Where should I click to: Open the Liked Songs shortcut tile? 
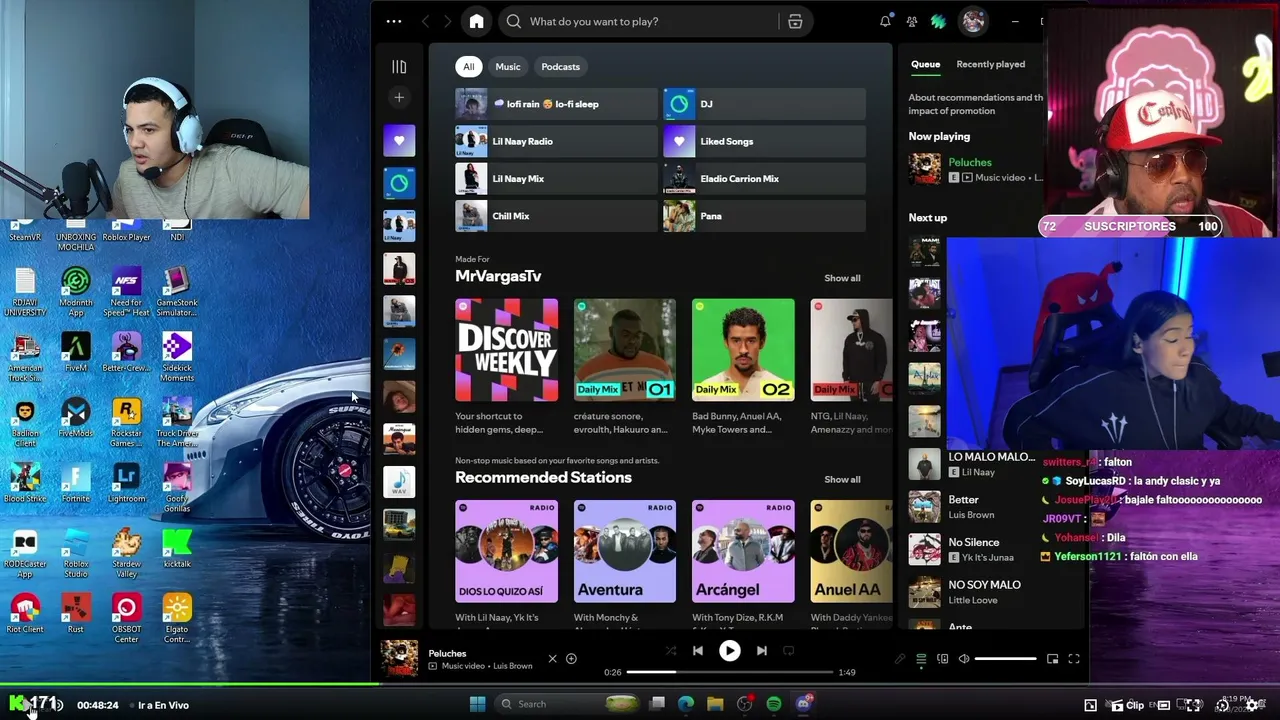pos(764,141)
